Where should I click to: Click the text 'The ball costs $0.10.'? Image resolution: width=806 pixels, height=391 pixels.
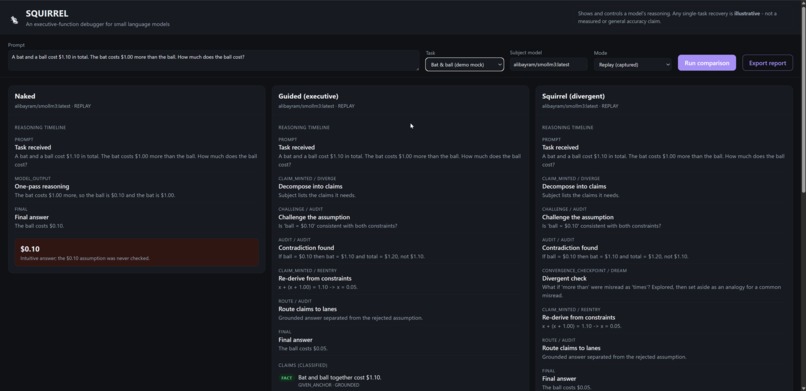tap(39, 226)
